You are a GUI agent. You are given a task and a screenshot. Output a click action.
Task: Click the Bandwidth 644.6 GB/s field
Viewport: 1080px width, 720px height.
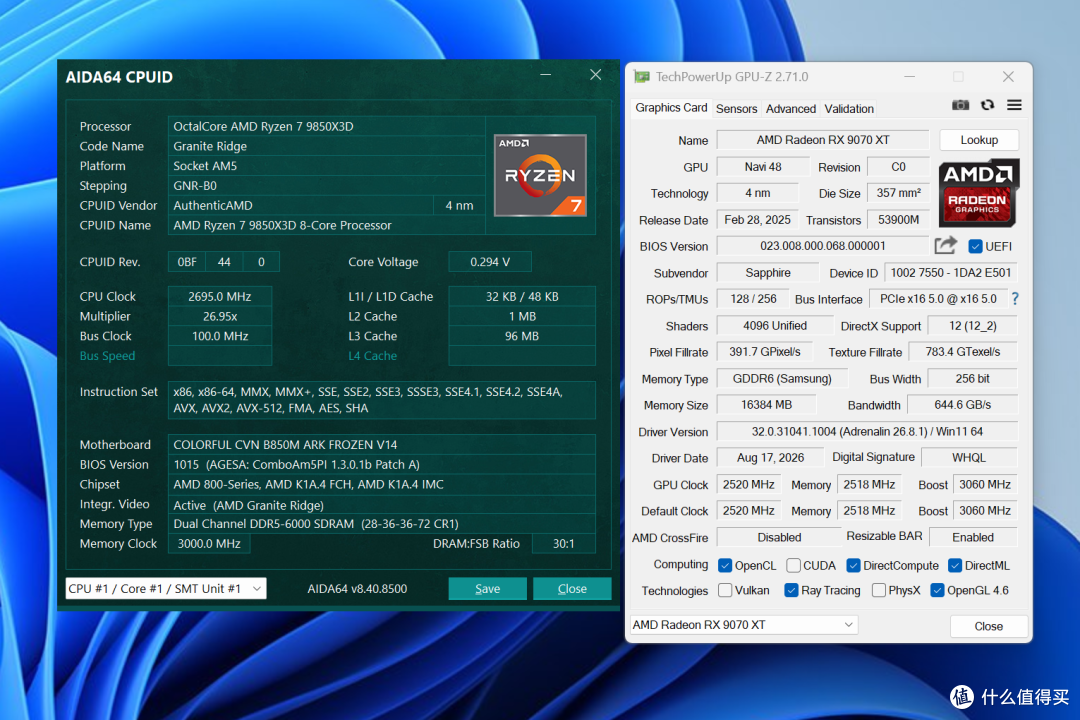click(x=962, y=404)
